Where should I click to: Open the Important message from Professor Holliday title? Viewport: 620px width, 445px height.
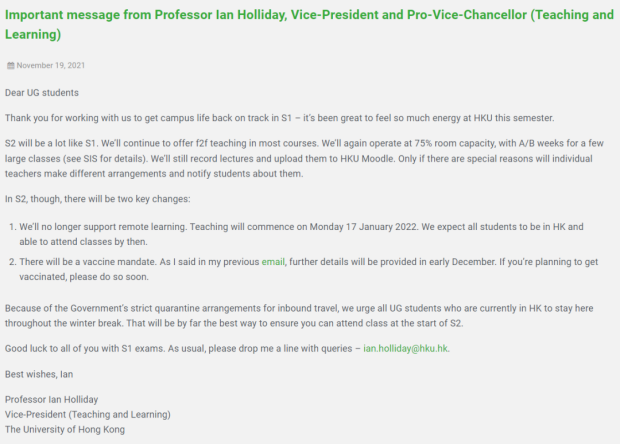309,24
